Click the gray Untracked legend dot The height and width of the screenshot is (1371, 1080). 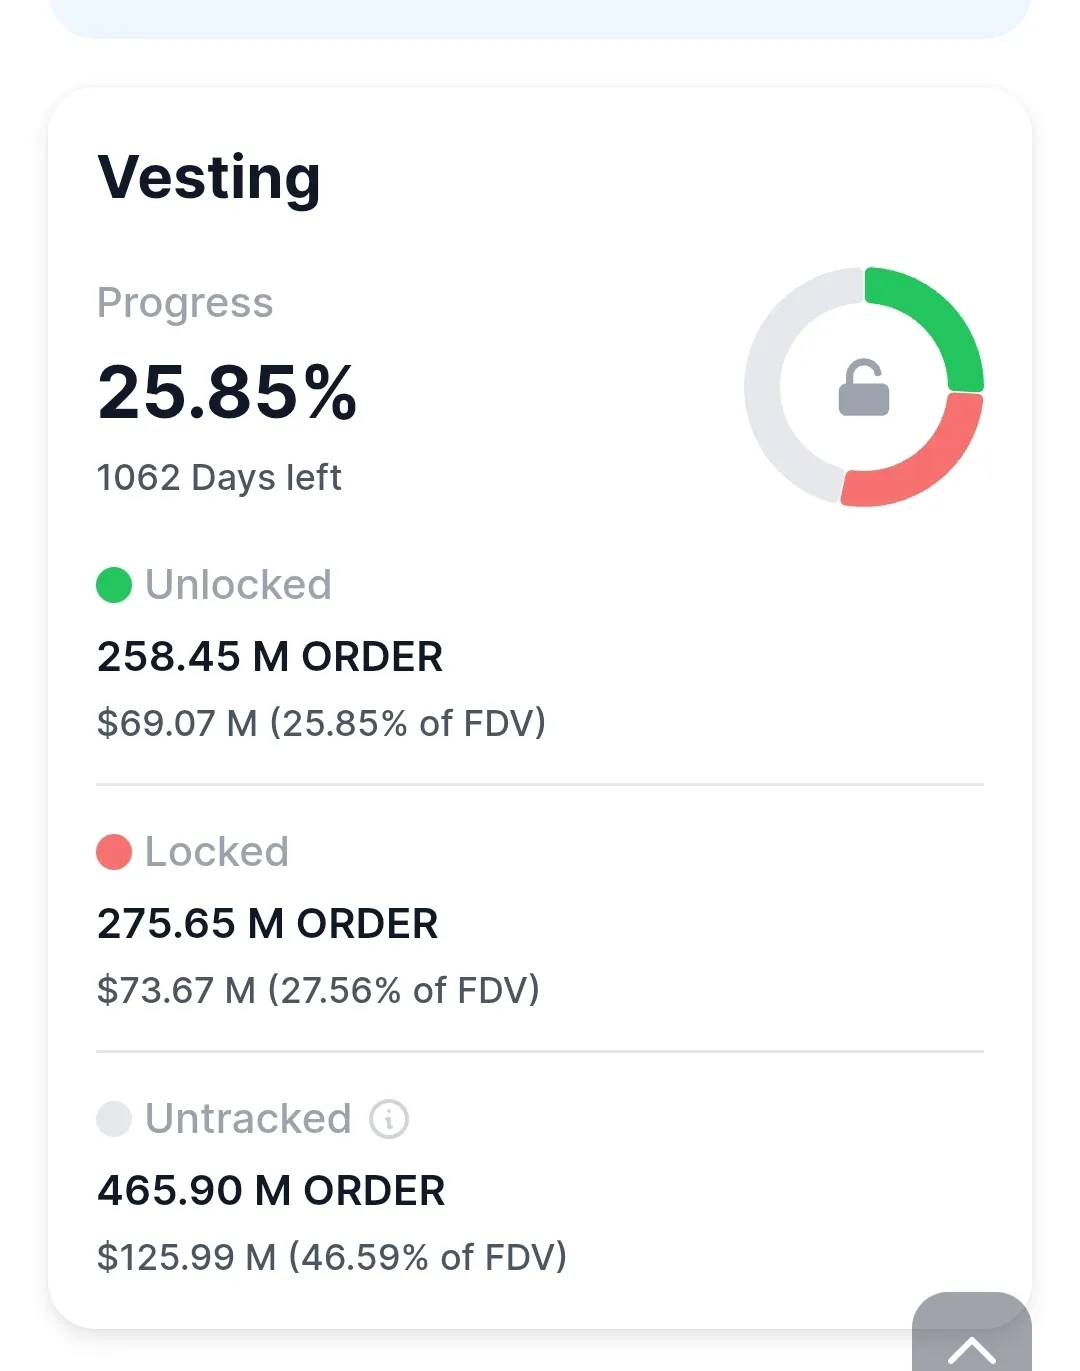(114, 1119)
